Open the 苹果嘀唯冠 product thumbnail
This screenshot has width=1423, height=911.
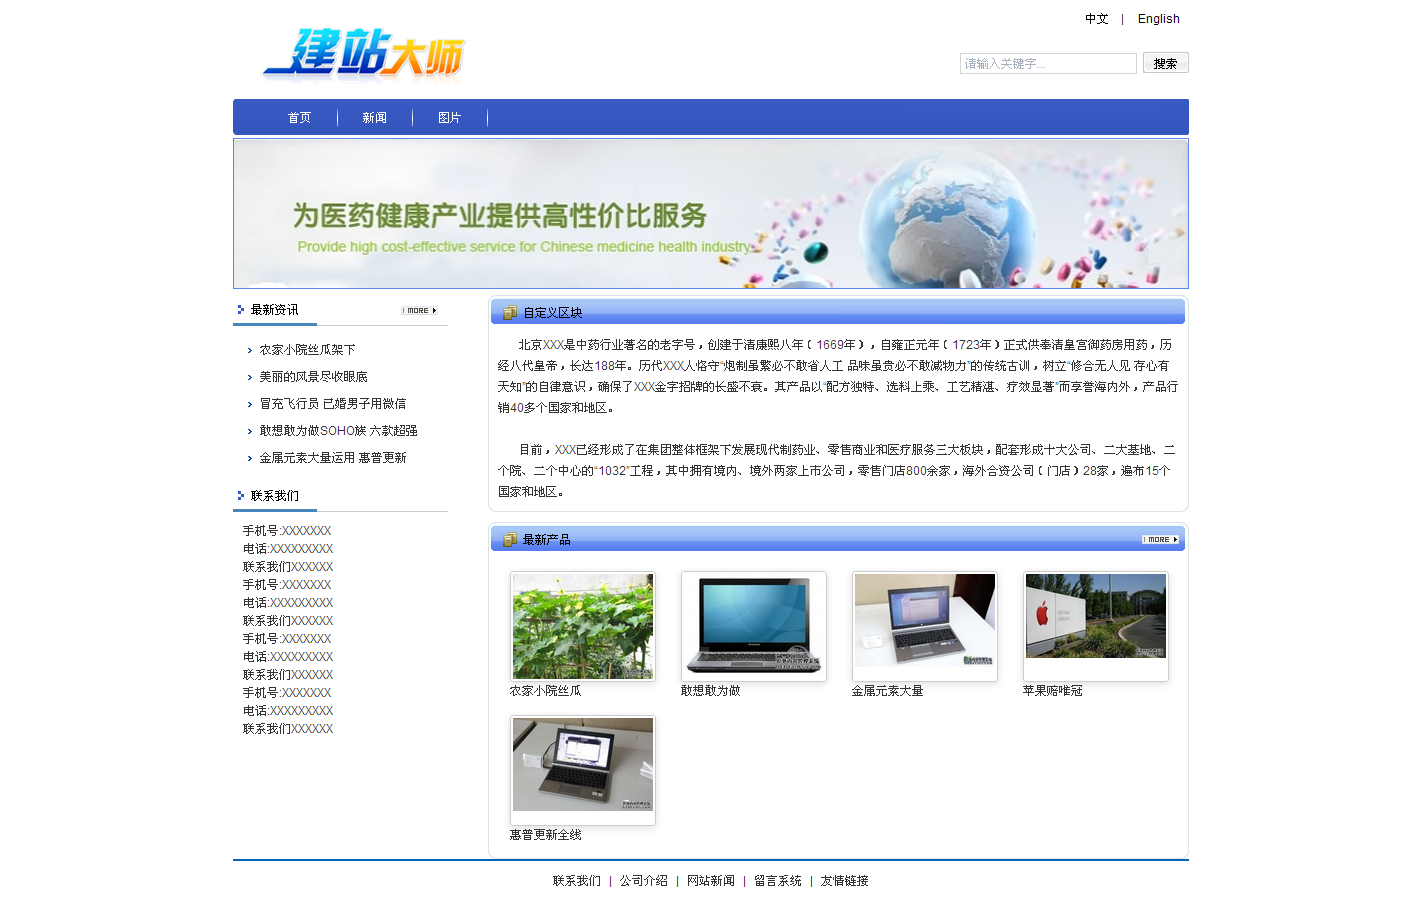pos(1096,627)
